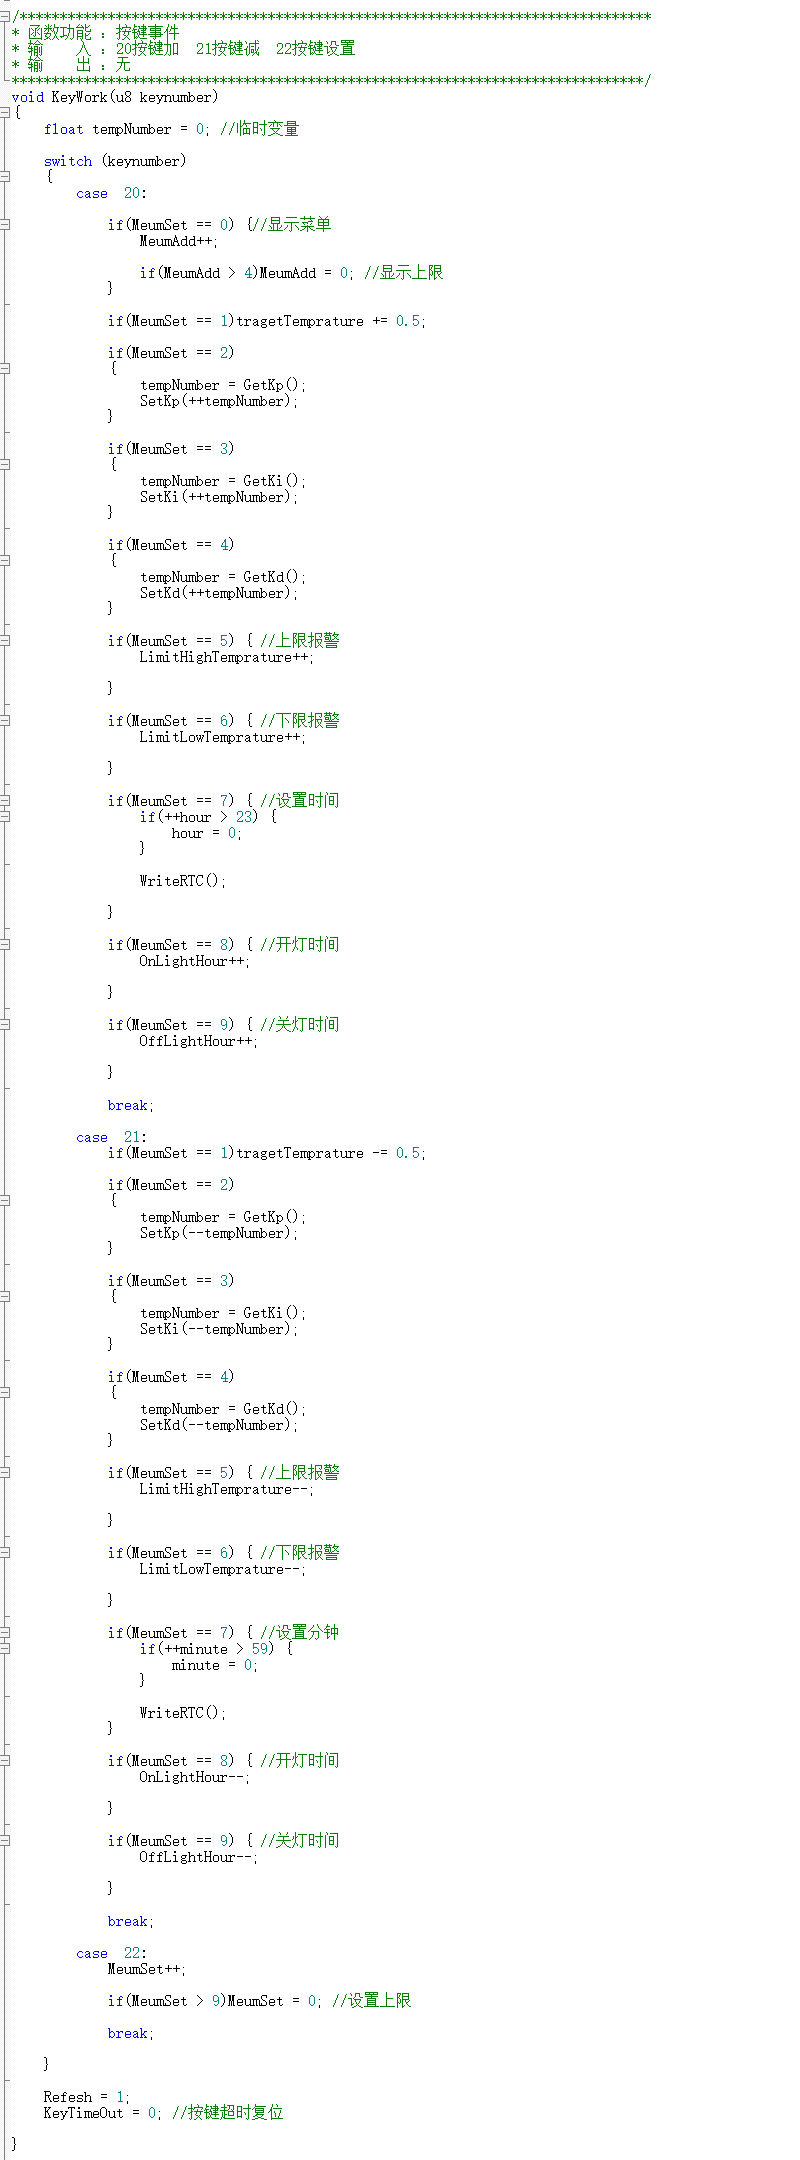The height and width of the screenshot is (2160, 800).
Task: Collapse the block containing OnLightHour++
Action: click(x=5, y=945)
